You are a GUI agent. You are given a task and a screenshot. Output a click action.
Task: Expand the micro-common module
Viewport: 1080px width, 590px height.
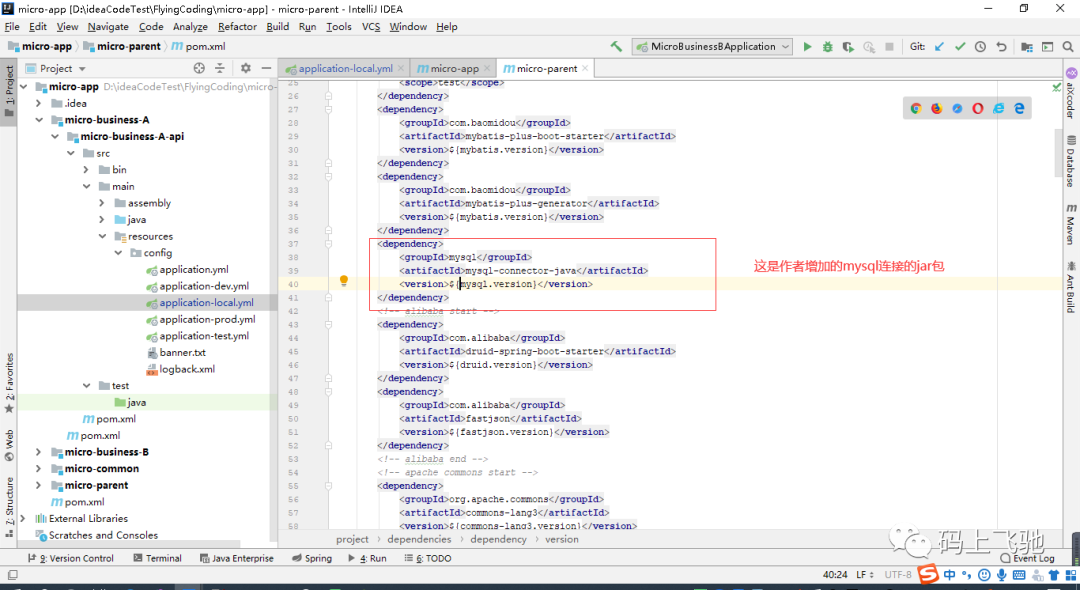[x=39, y=469]
